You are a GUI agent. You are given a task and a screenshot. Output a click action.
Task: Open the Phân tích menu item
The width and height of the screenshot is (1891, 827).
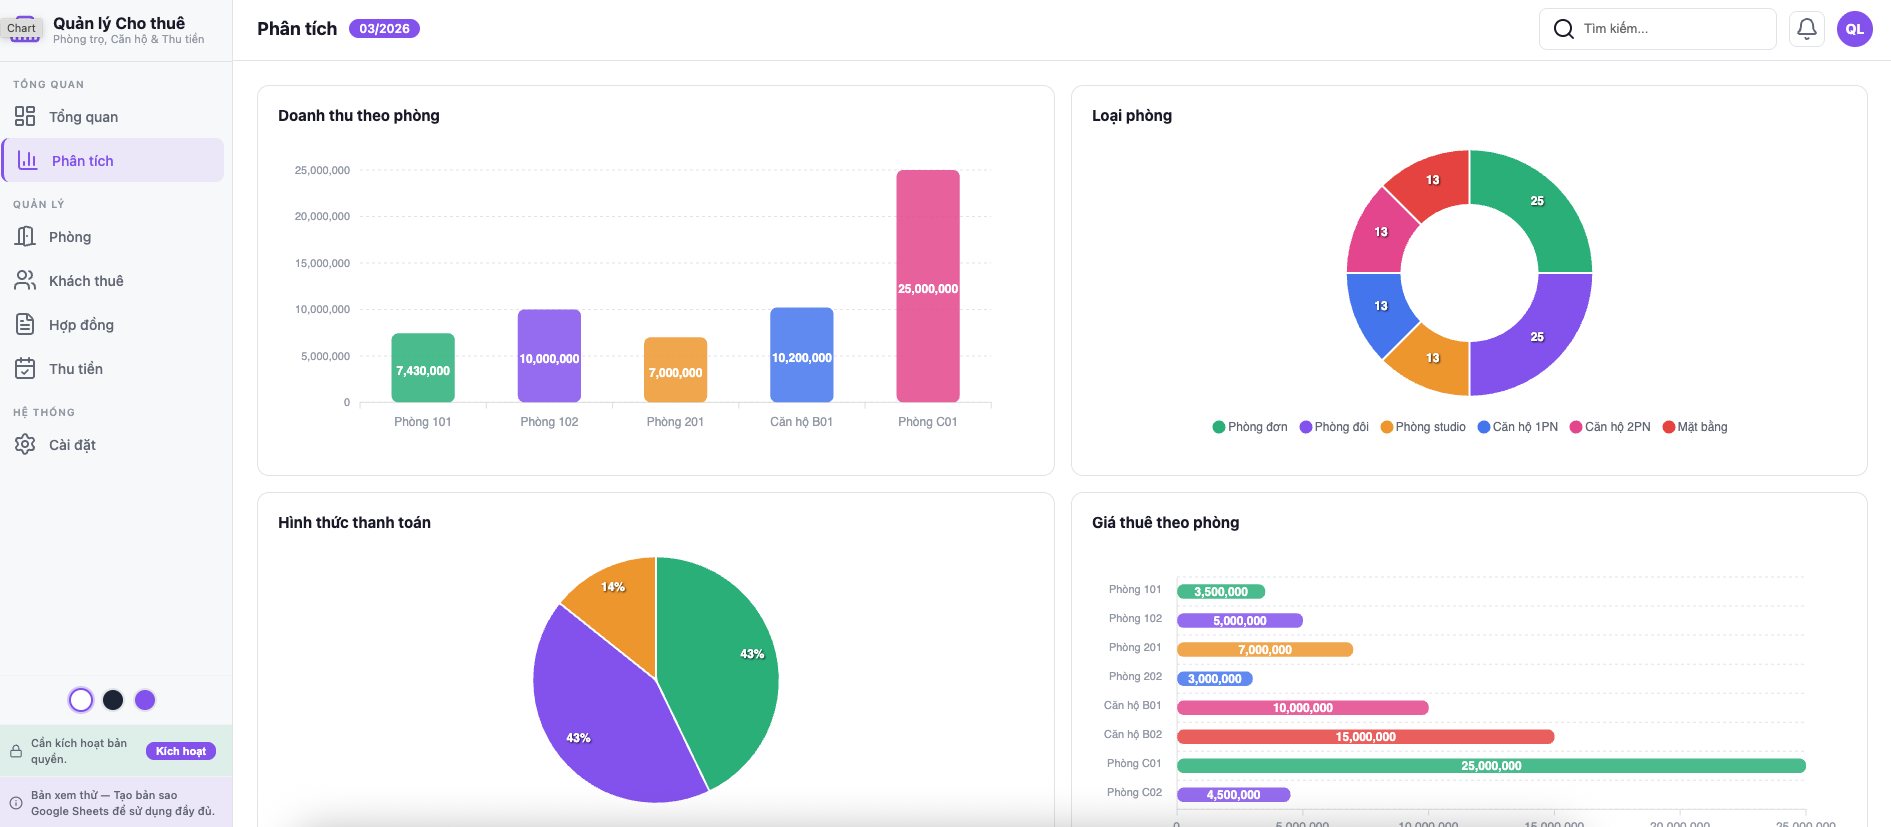(82, 161)
